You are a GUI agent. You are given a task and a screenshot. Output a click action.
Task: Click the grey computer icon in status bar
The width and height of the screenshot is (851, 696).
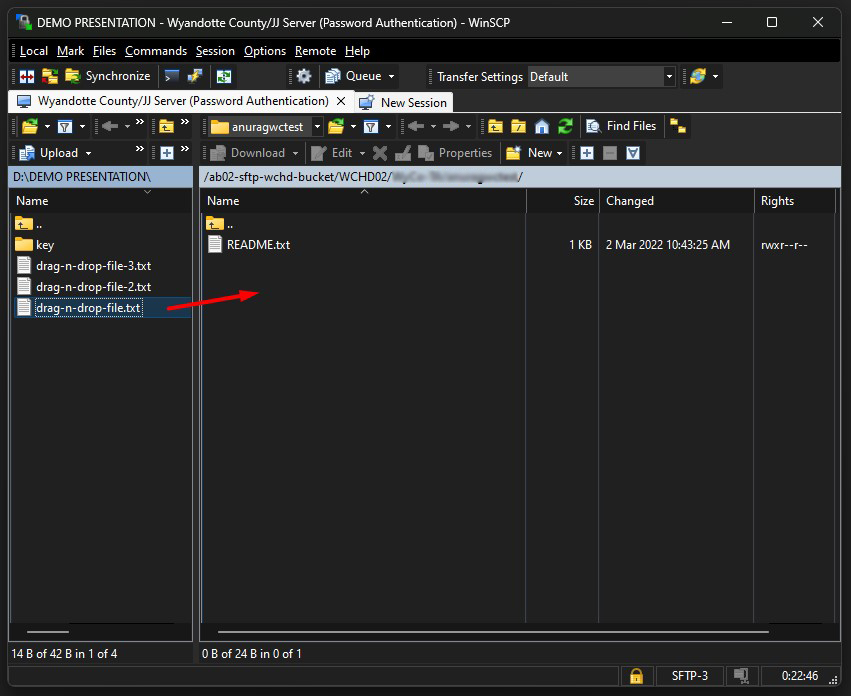(x=741, y=676)
